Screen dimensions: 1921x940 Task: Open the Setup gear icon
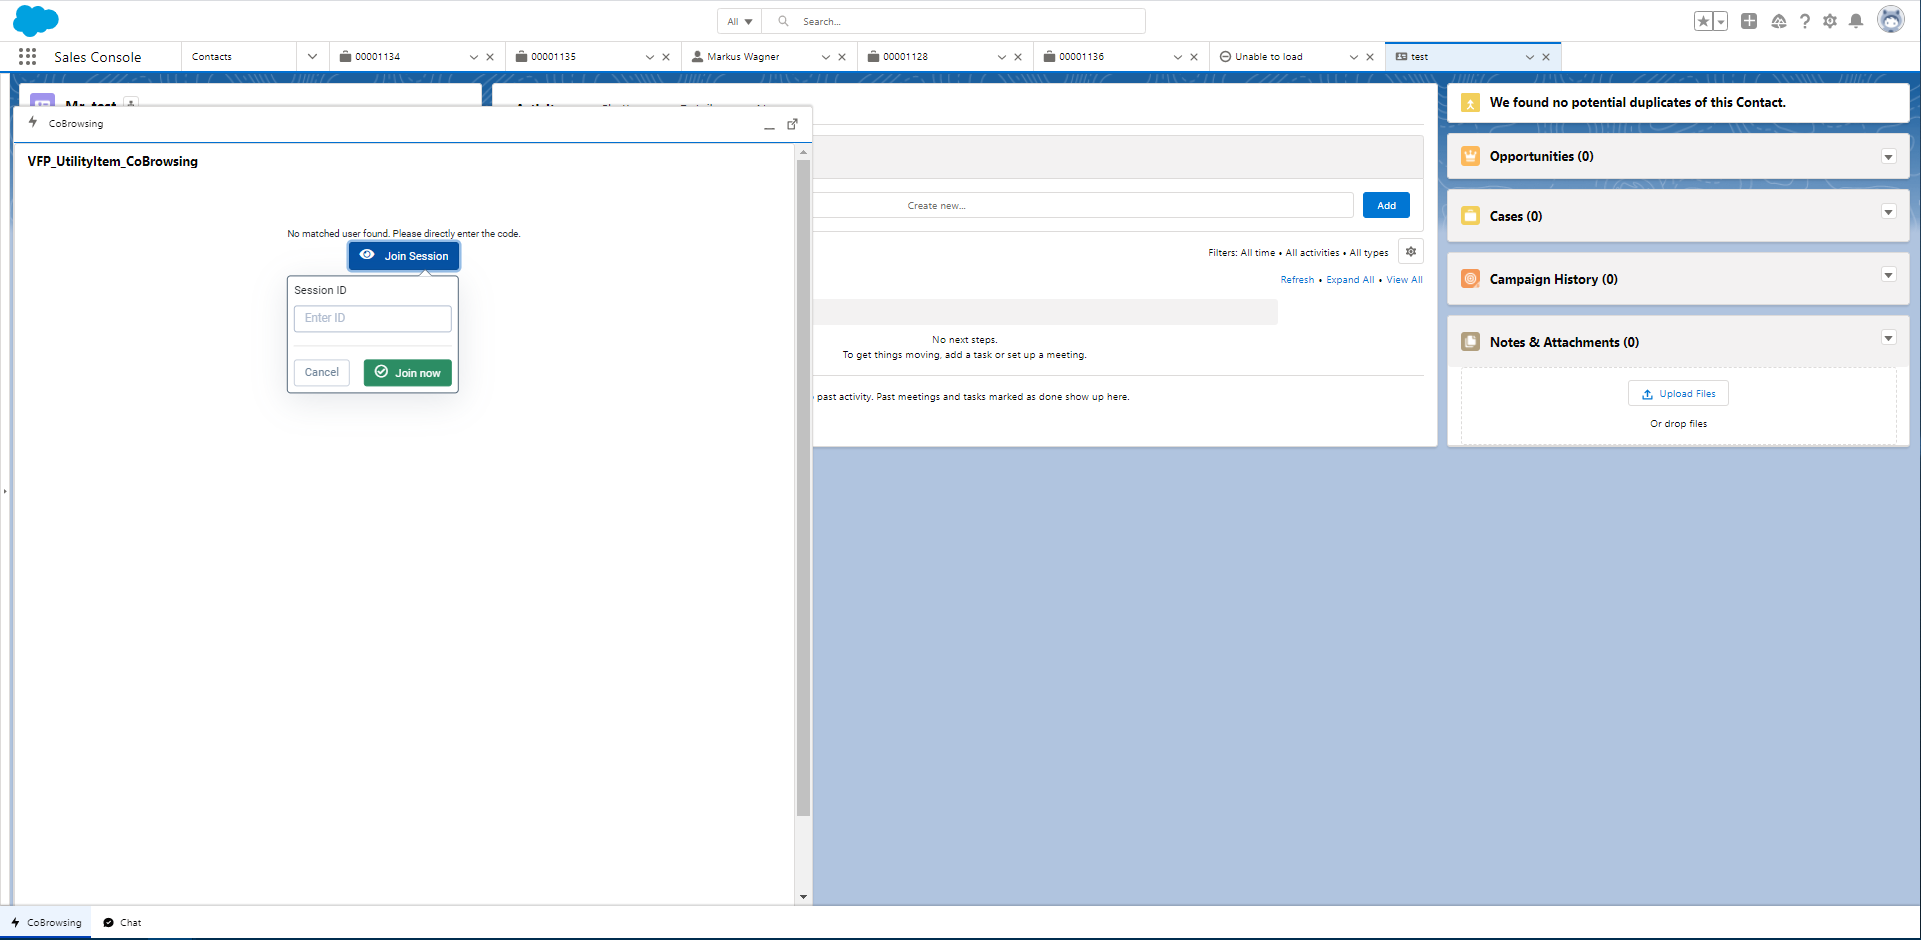pyautogui.click(x=1830, y=21)
